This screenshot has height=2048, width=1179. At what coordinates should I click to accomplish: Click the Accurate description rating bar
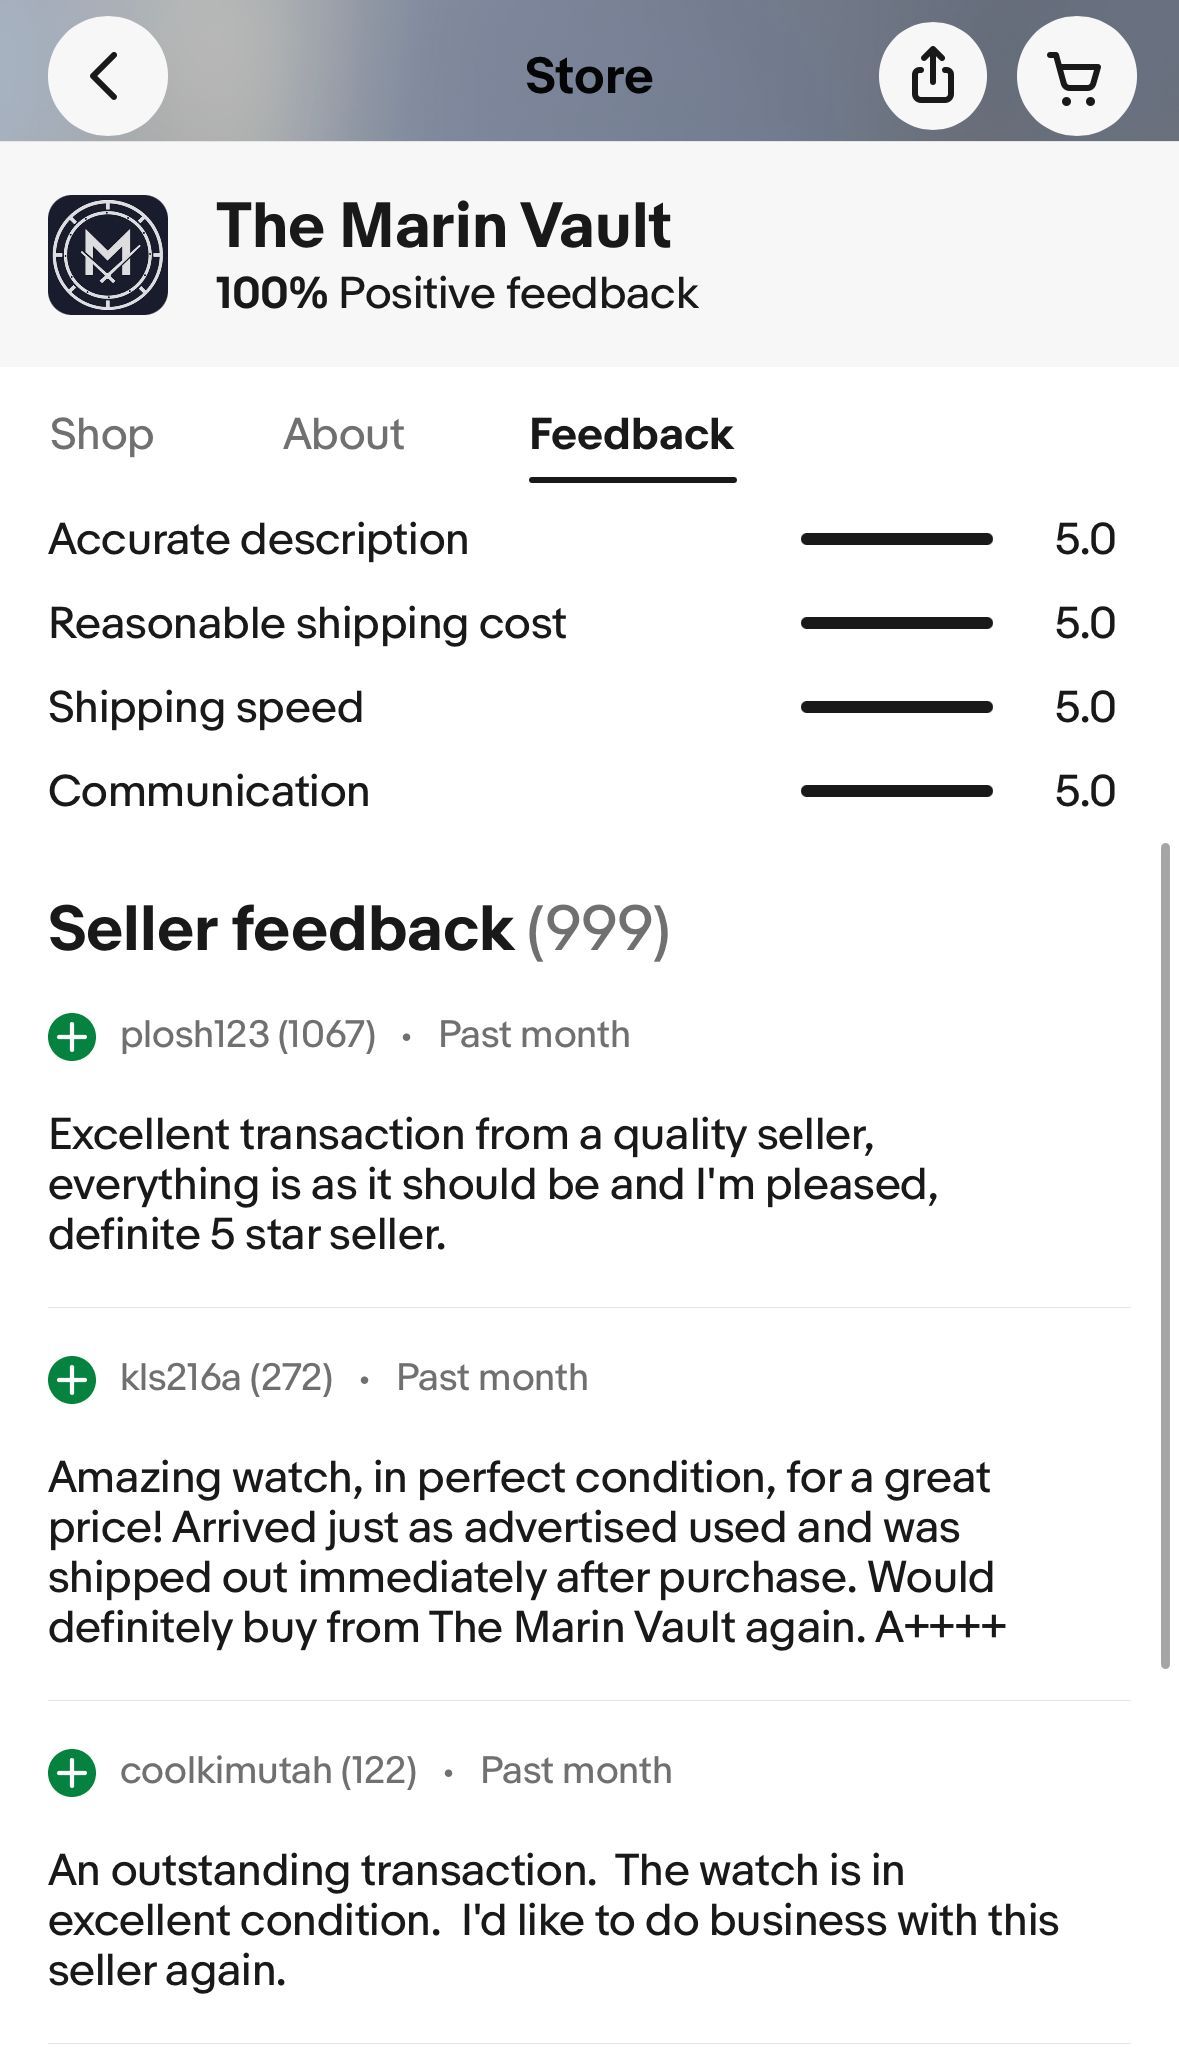(896, 538)
